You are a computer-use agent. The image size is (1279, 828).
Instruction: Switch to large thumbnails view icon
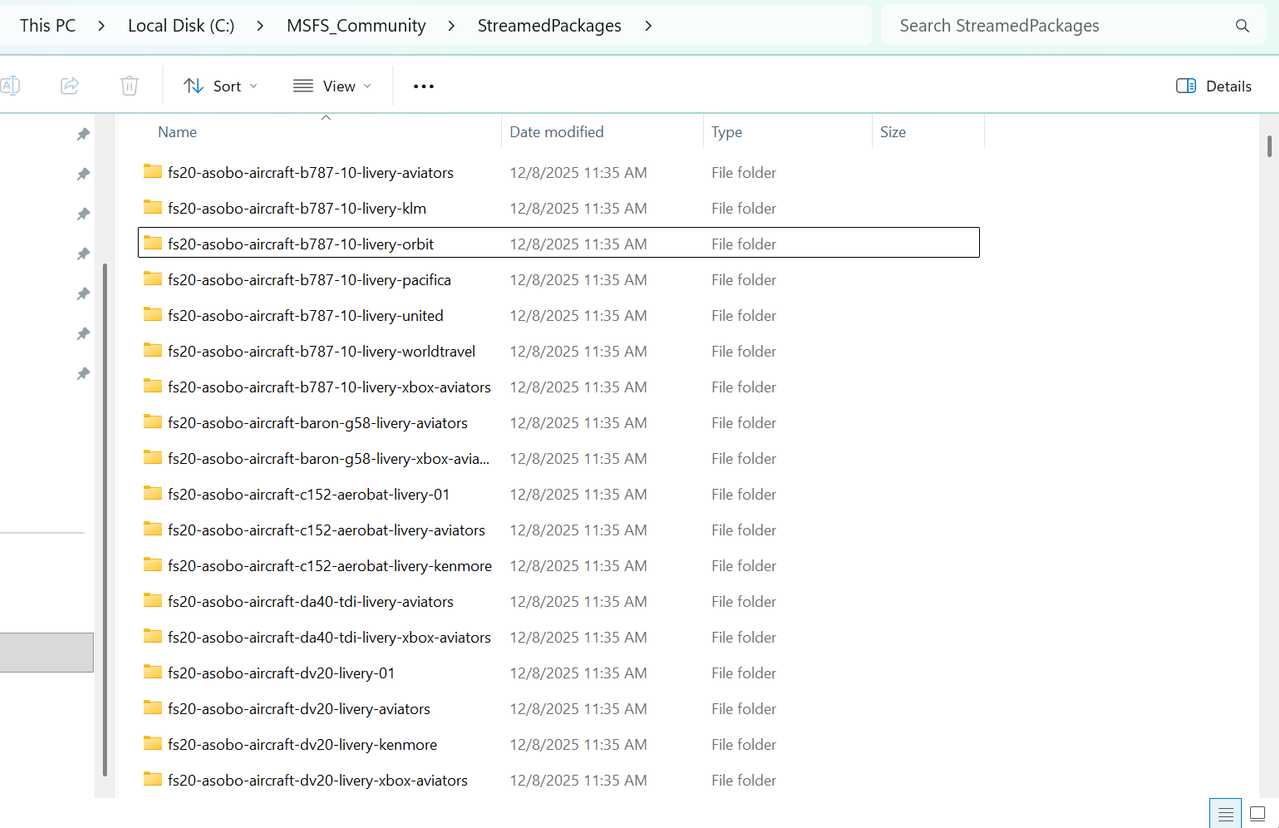click(x=1258, y=814)
